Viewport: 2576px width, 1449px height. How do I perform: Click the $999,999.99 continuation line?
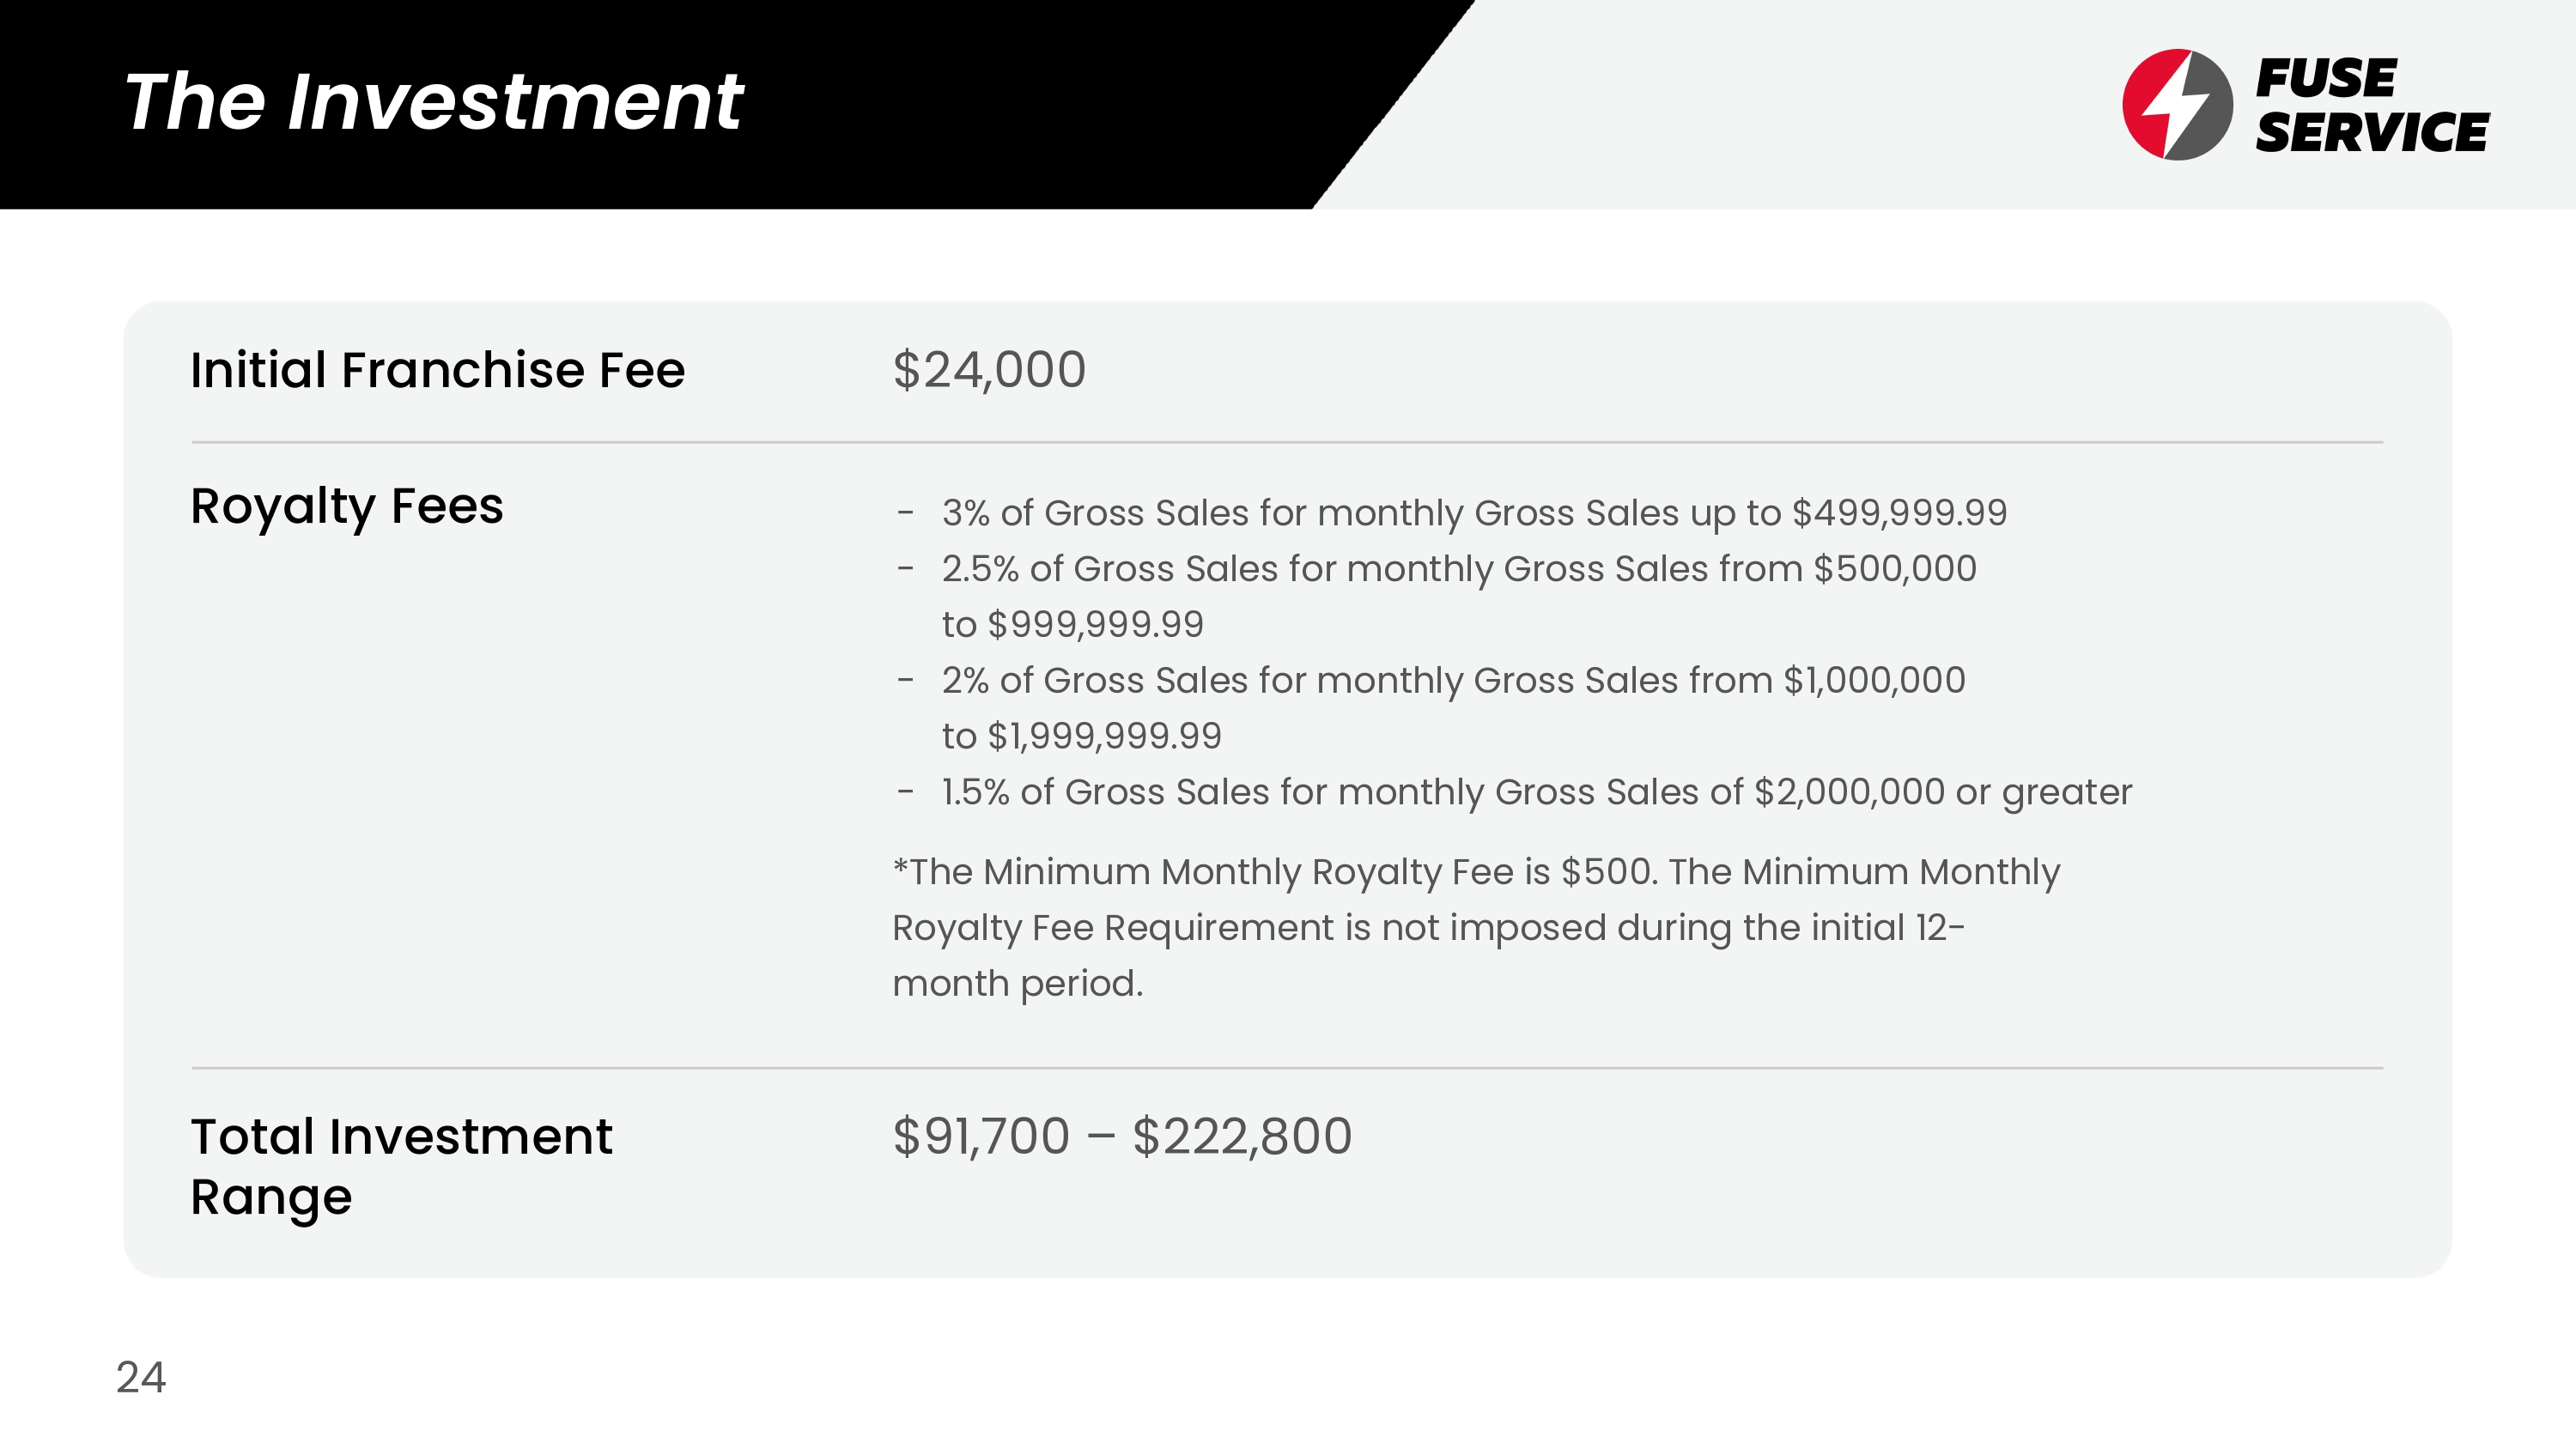[1072, 625]
